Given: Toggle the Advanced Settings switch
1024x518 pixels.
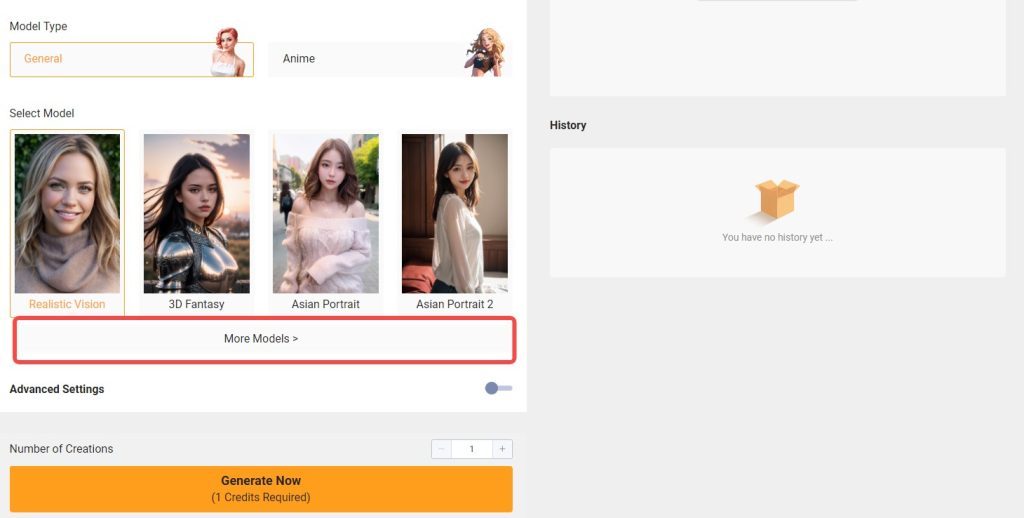Looking at the screenshot, I should [499, 389].
